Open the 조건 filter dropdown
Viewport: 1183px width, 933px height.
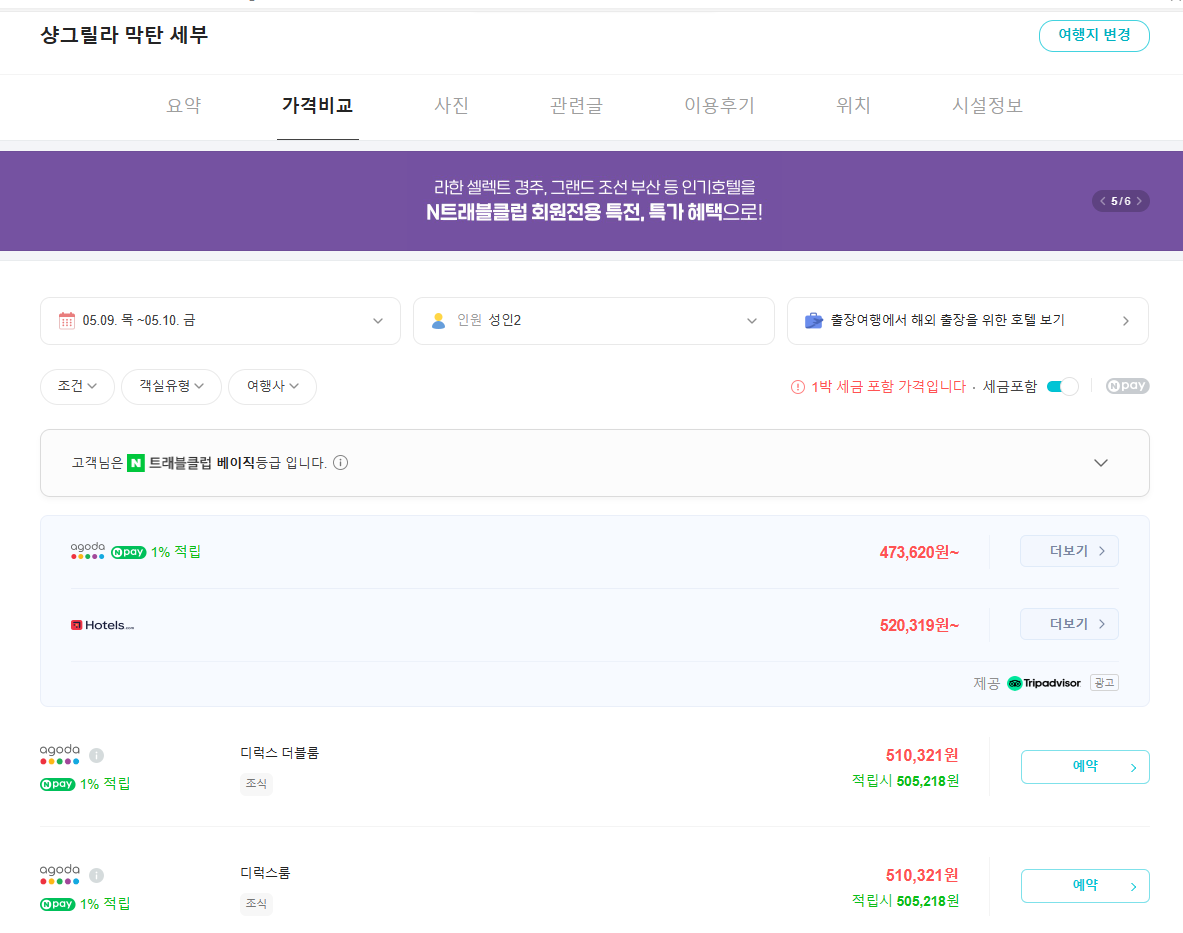pos(77,387)
